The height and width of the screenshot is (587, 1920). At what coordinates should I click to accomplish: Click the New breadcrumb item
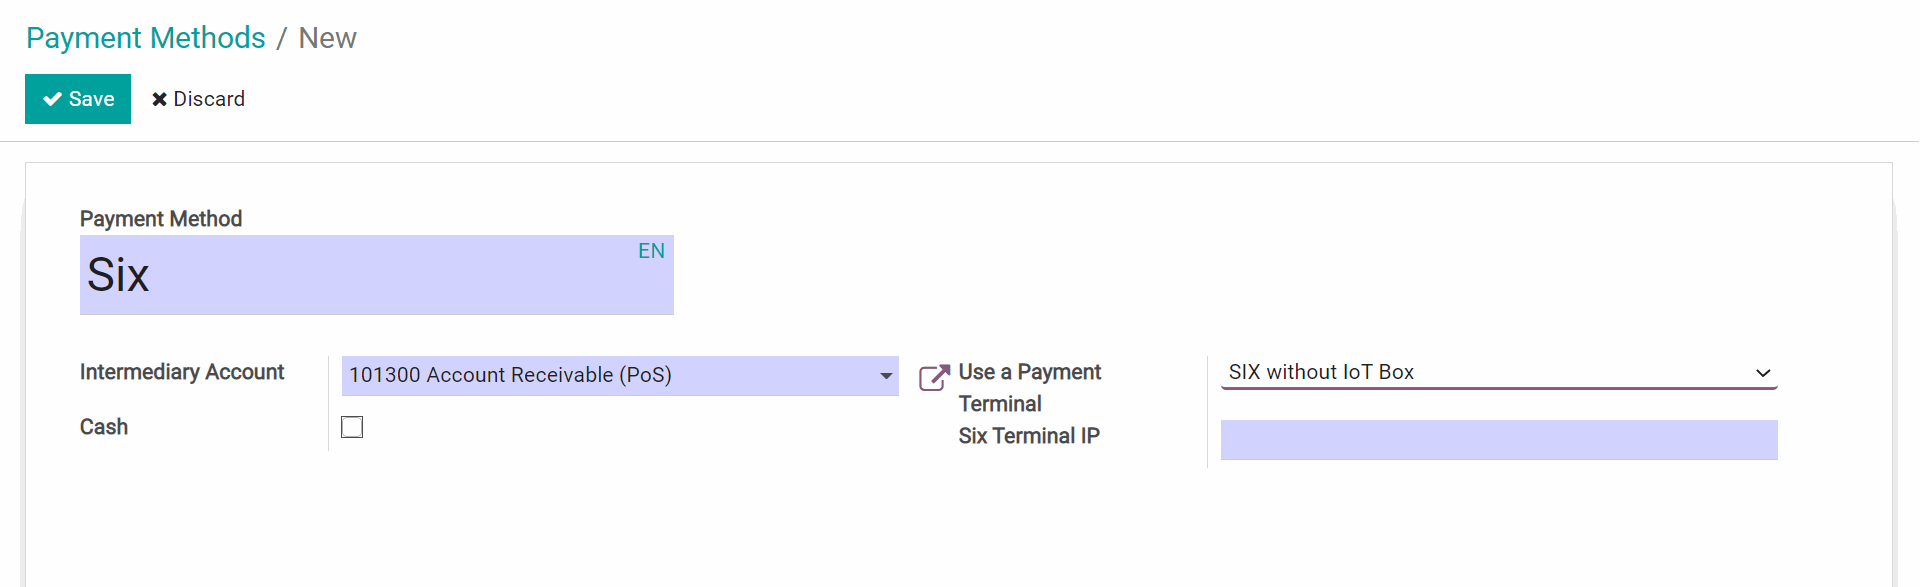point(327,38)
